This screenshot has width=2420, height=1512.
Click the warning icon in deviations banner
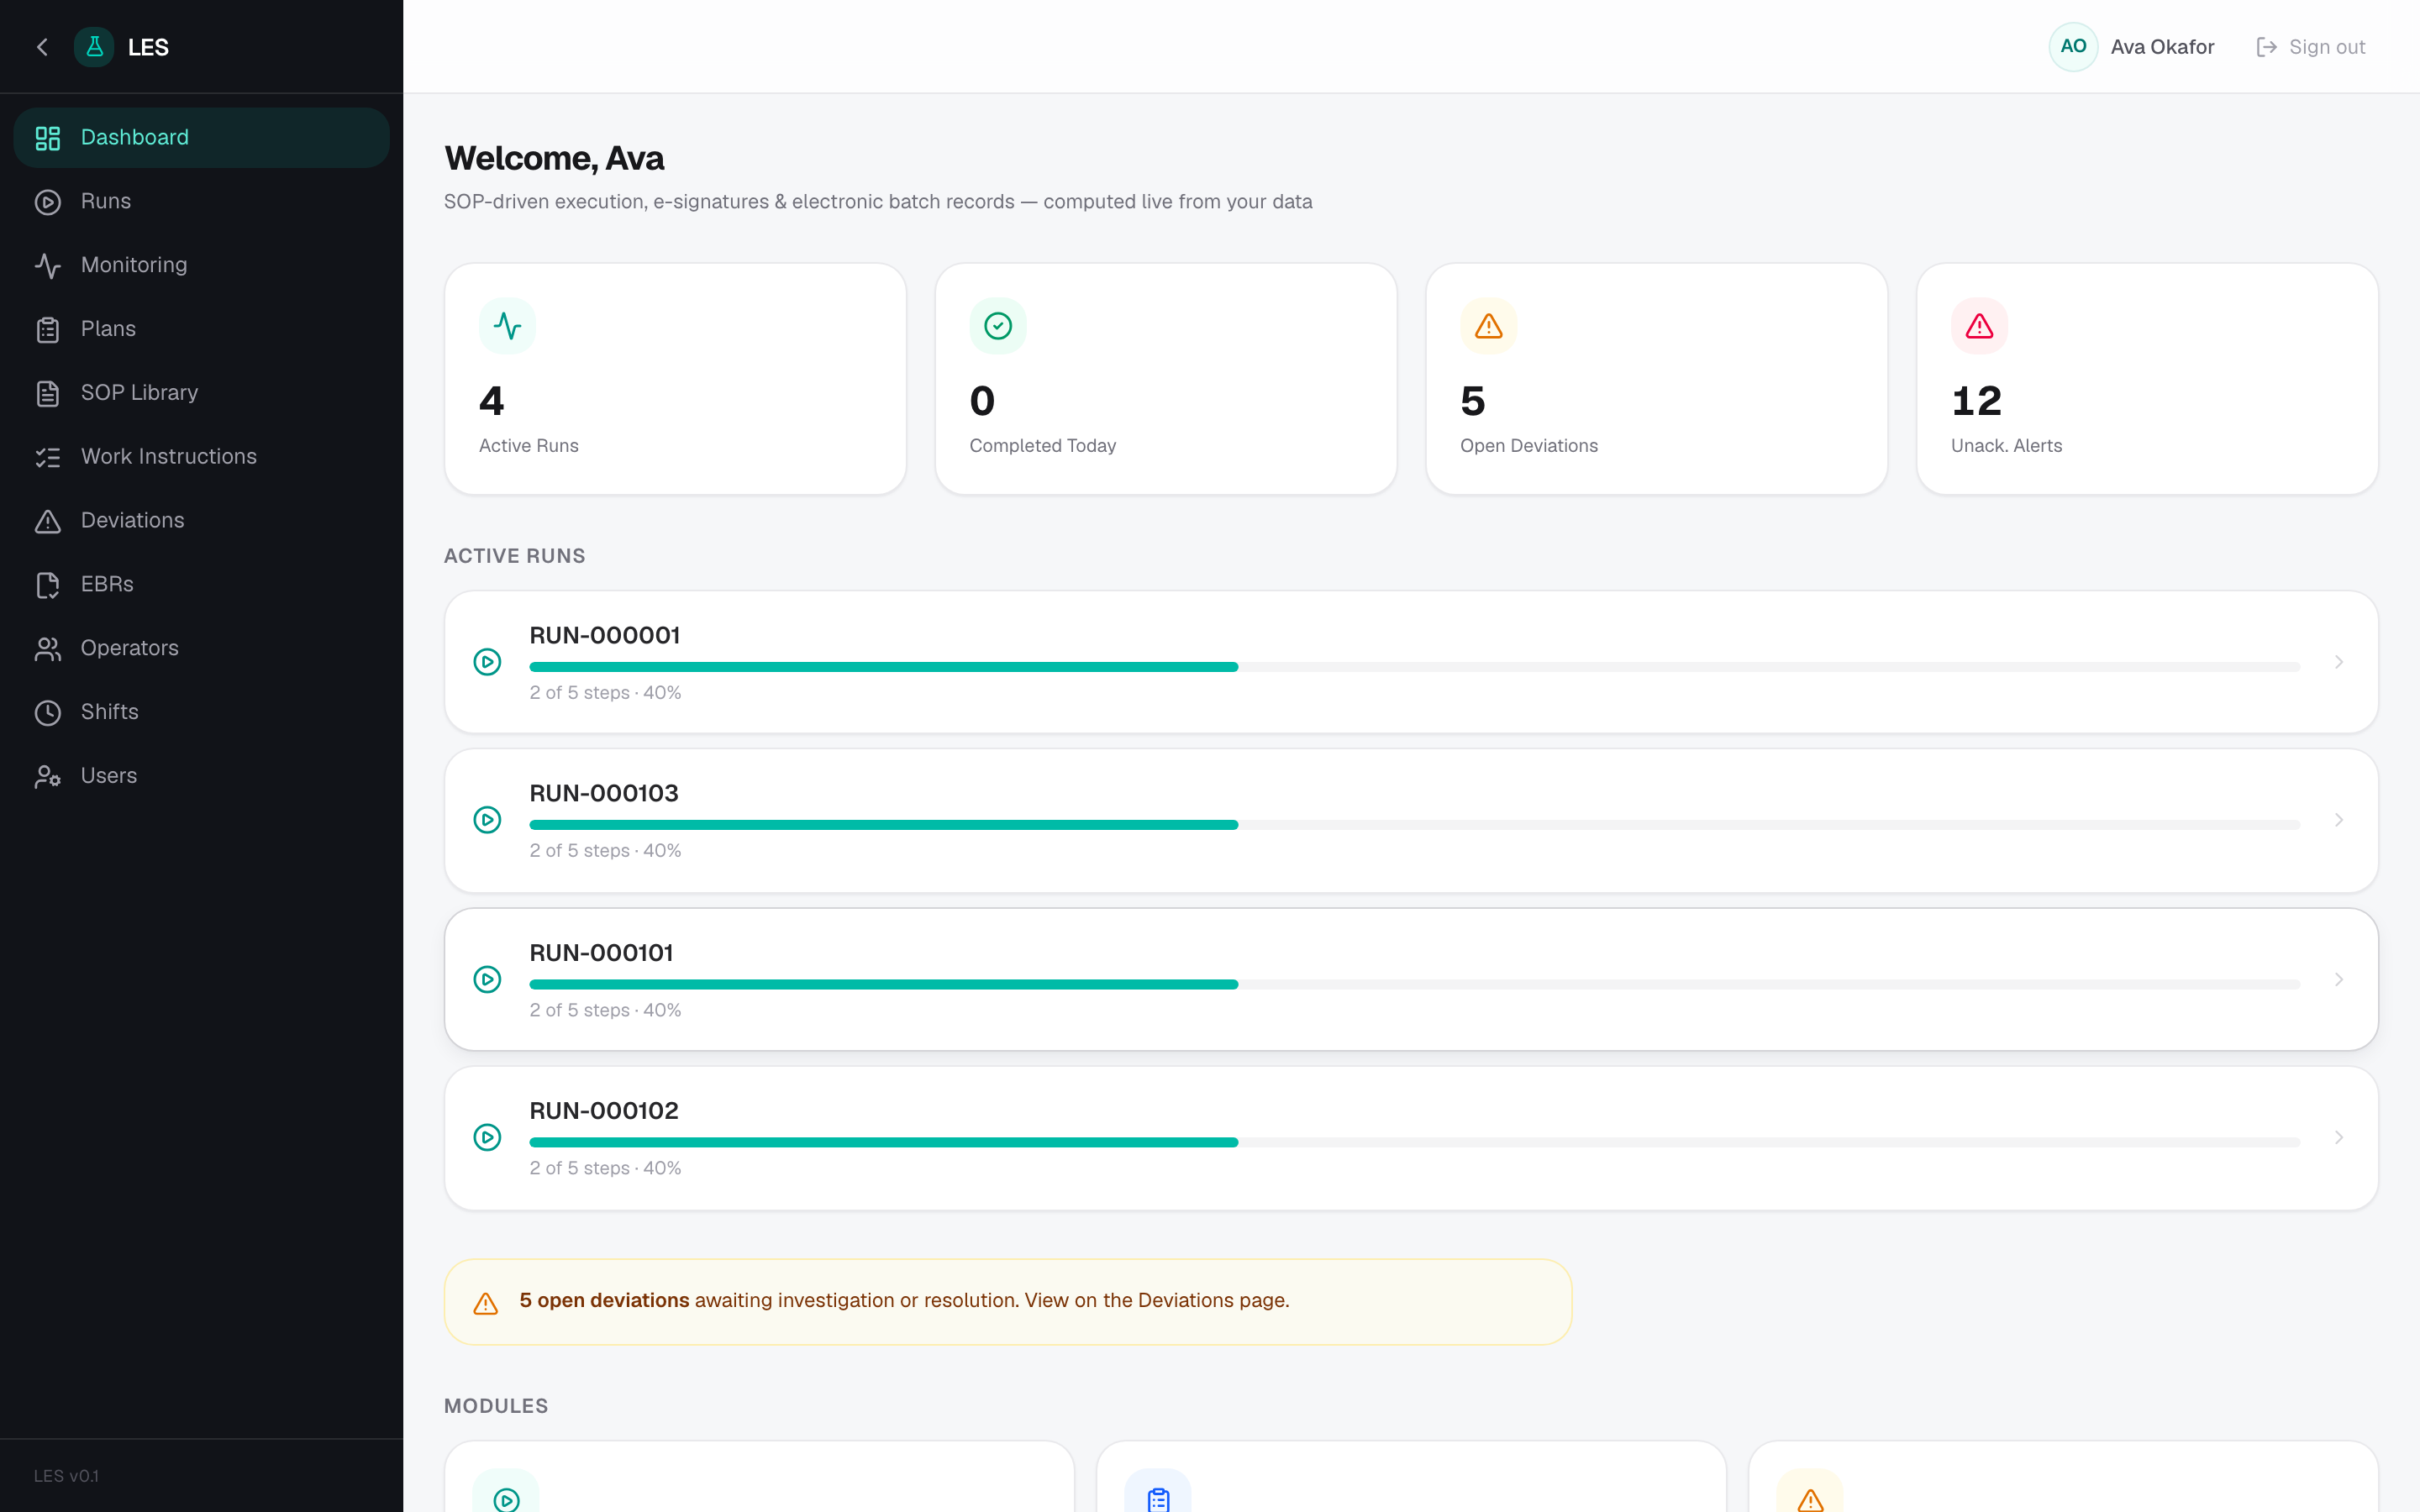pos(485,1303)
